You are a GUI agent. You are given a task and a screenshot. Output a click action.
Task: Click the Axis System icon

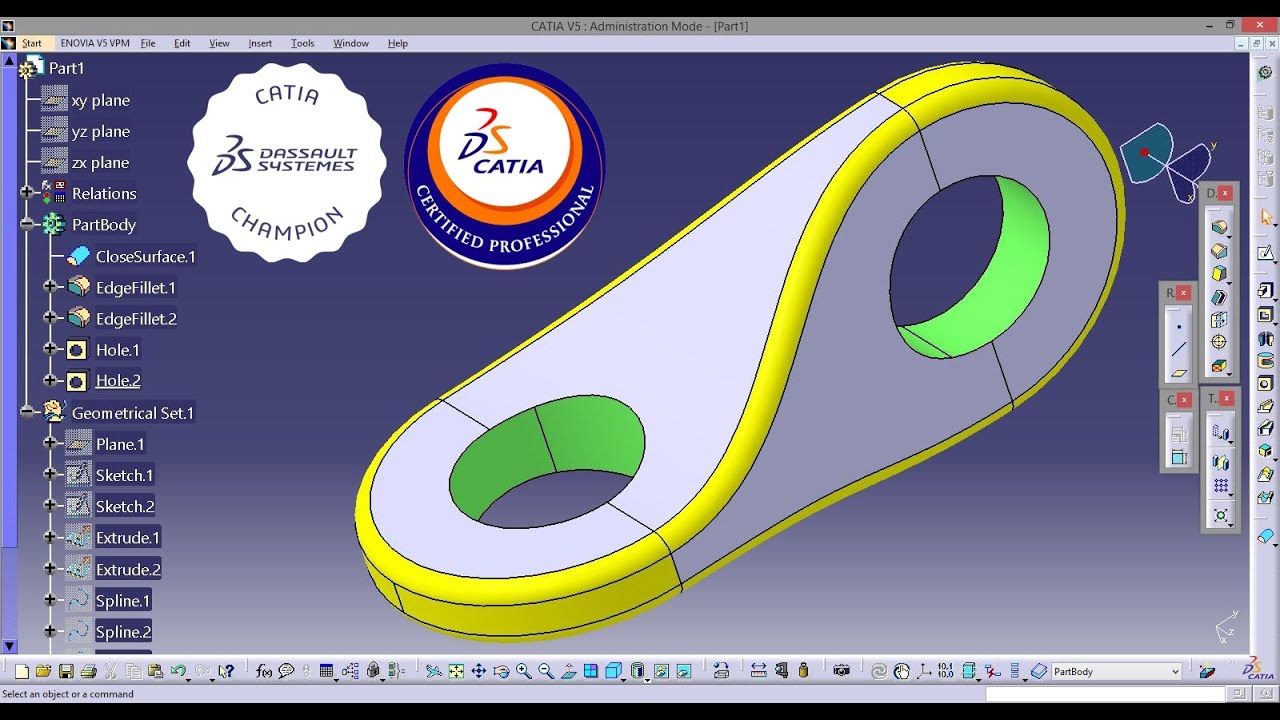pos(924,671)
